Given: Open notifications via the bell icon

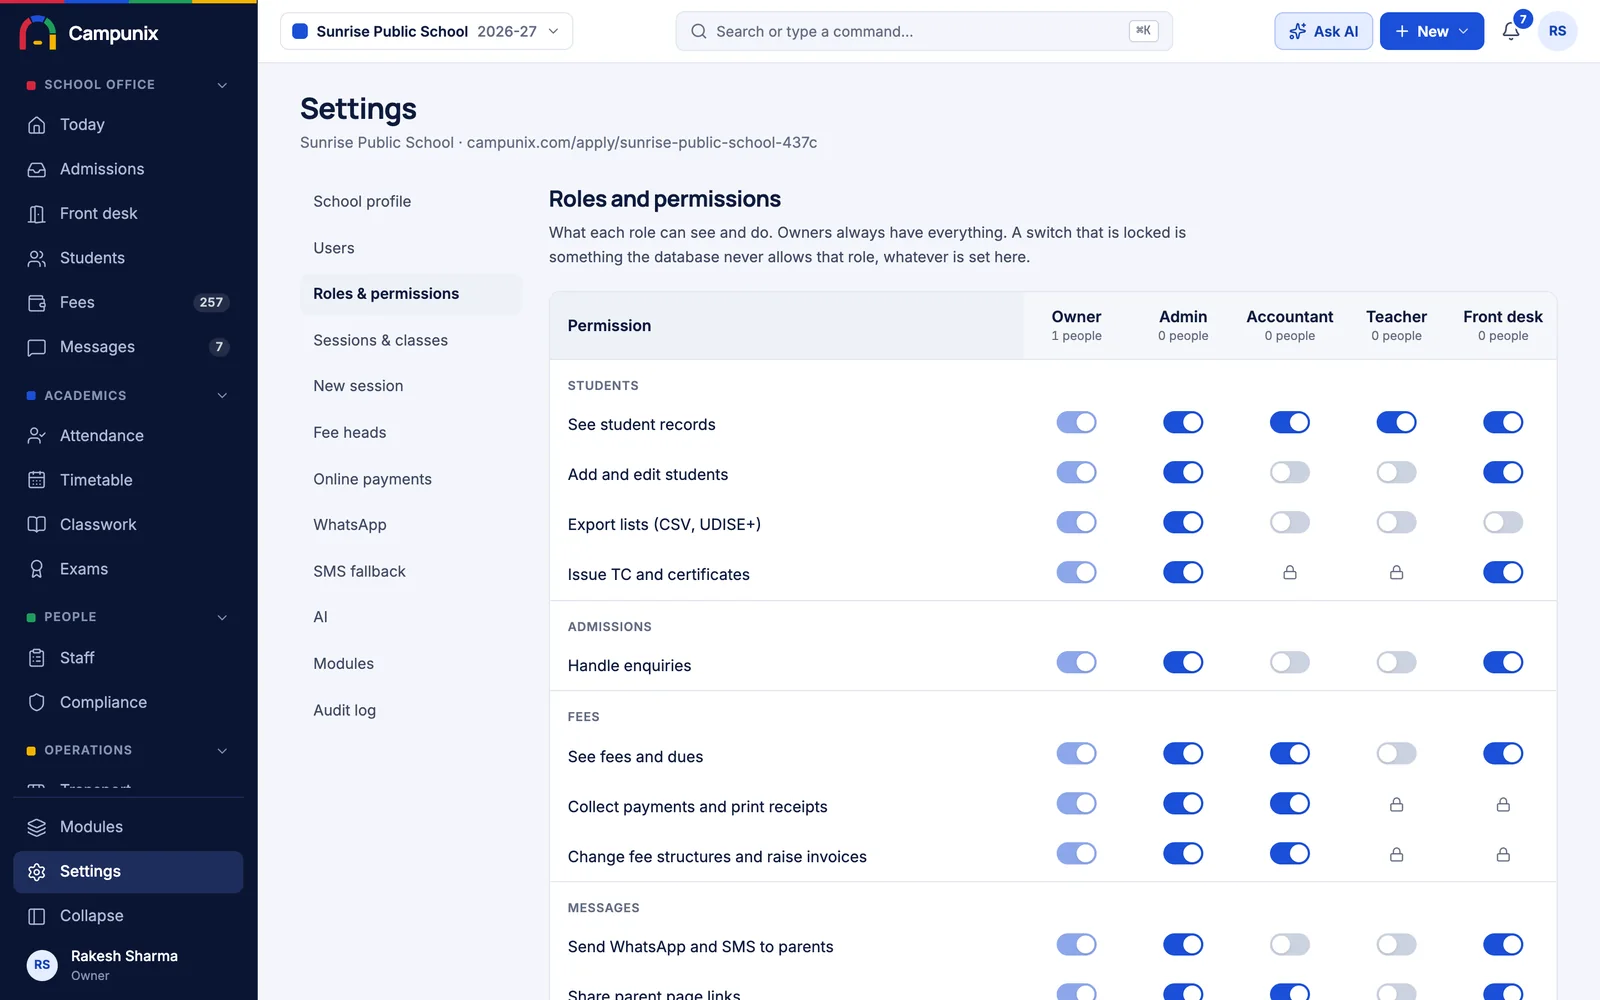Looking at the screenshot, I should coord(1511,31).
